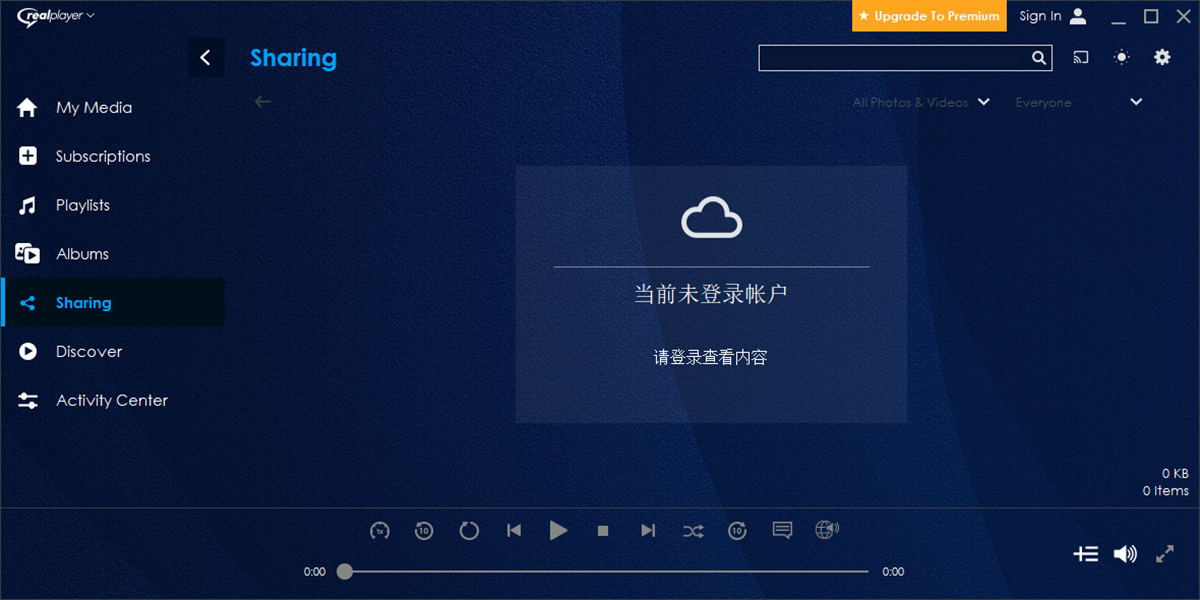The image size is (1200, 600).
Task: Open the equalizer settings icon
Action: pos(1086,553)
